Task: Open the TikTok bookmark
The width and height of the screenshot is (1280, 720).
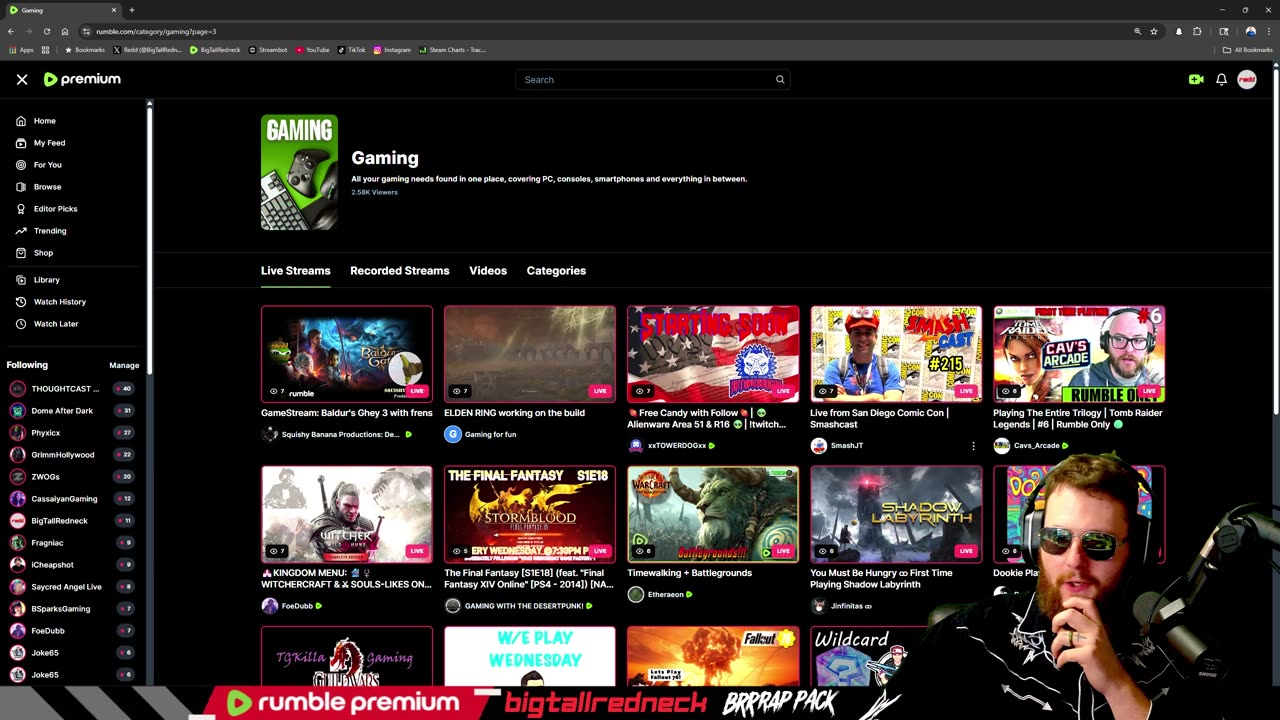Action: (352, 50)
